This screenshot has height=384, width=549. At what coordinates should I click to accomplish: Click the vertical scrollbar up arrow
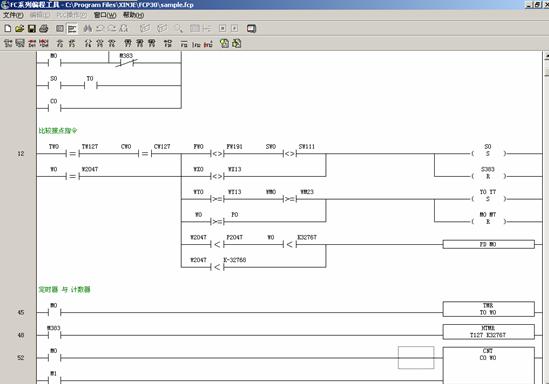tap(546, 56)
